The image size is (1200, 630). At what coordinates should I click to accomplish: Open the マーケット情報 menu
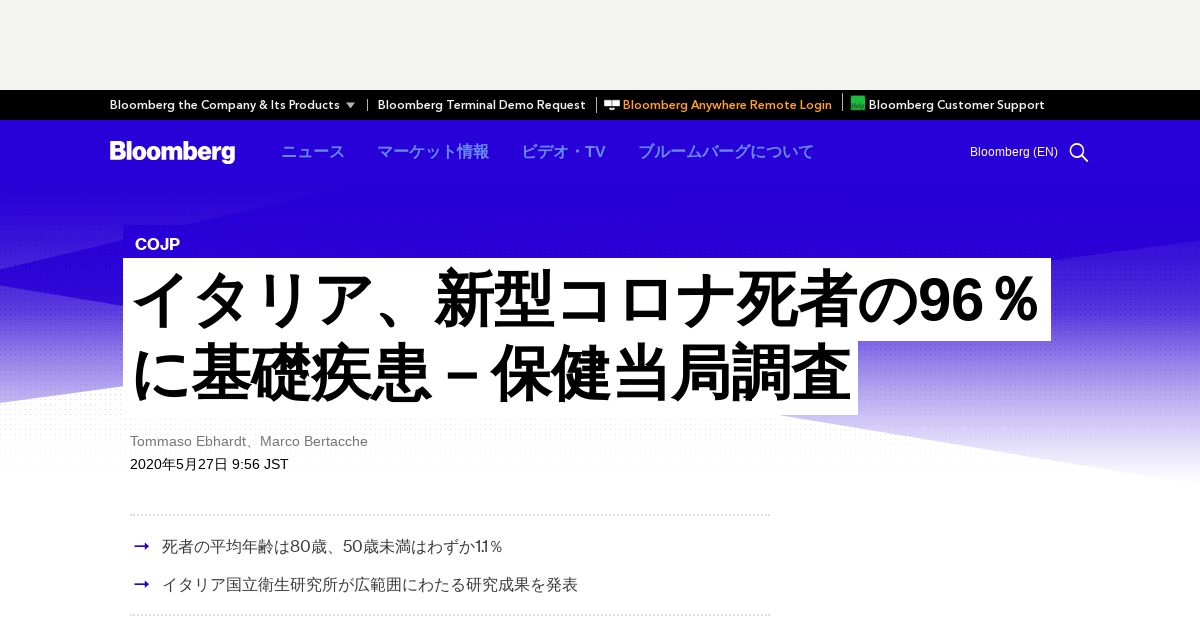pos(433,152)
